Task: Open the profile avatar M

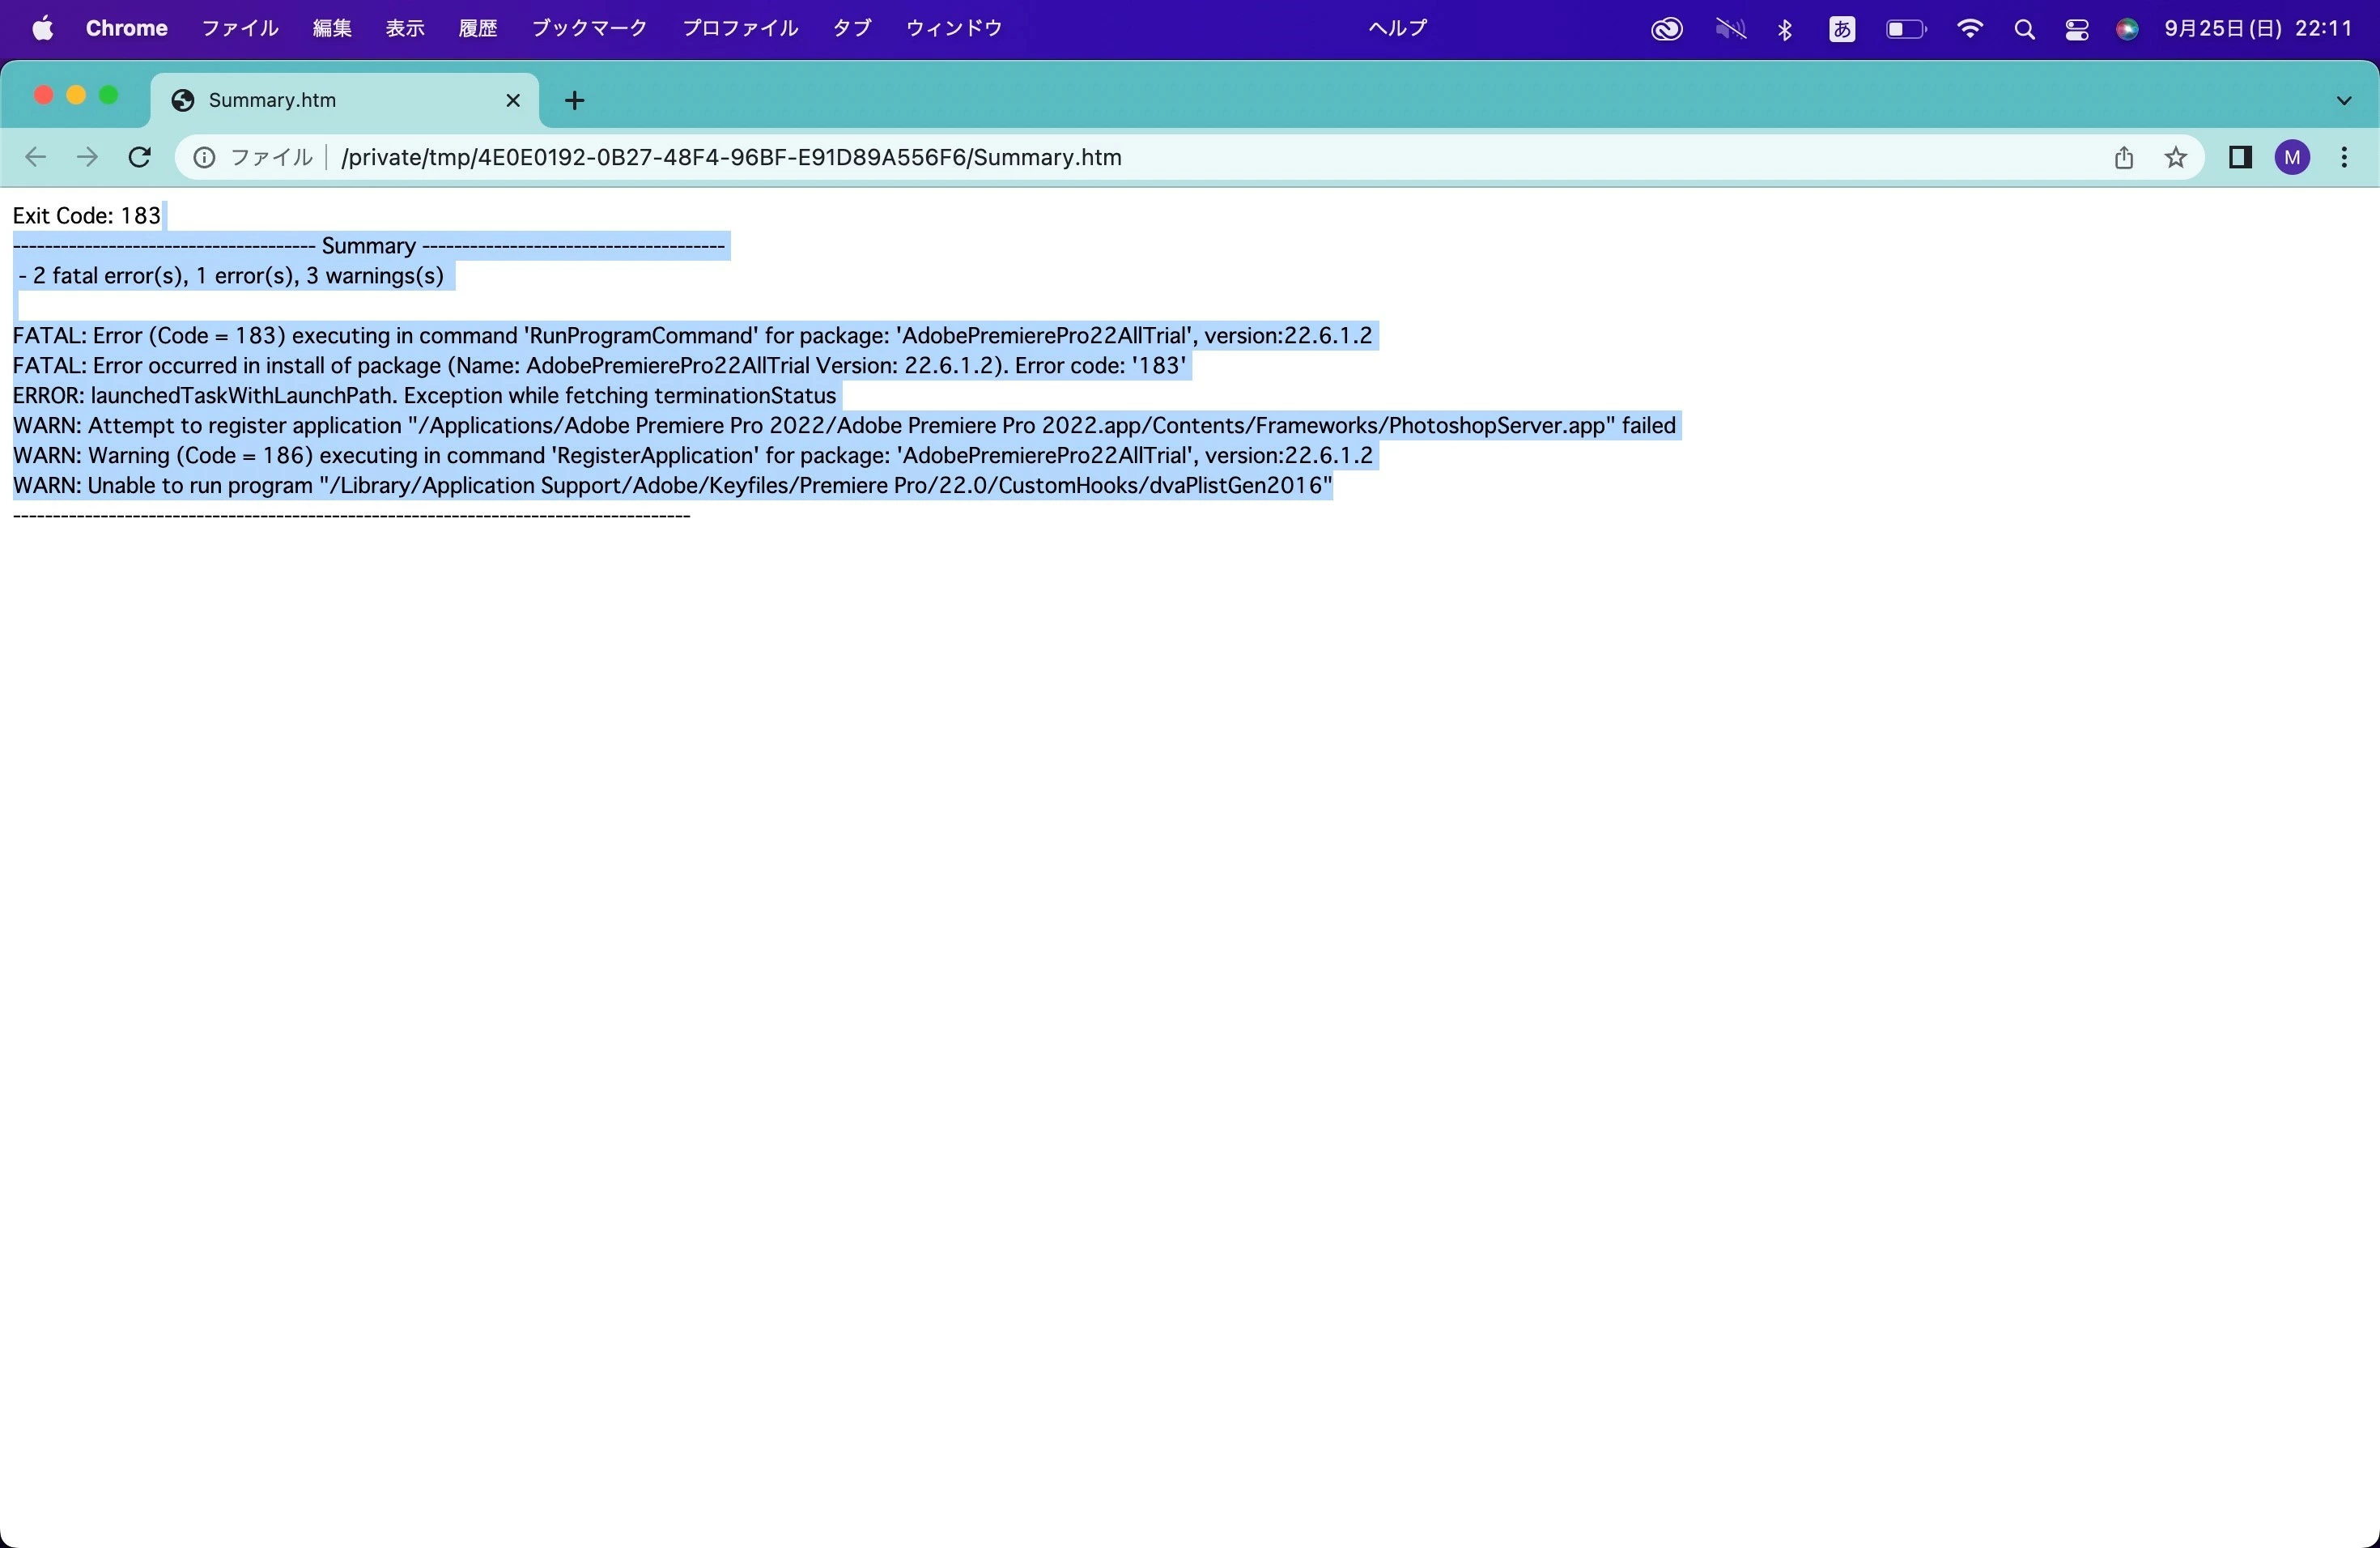Action: pos(2292,157)
